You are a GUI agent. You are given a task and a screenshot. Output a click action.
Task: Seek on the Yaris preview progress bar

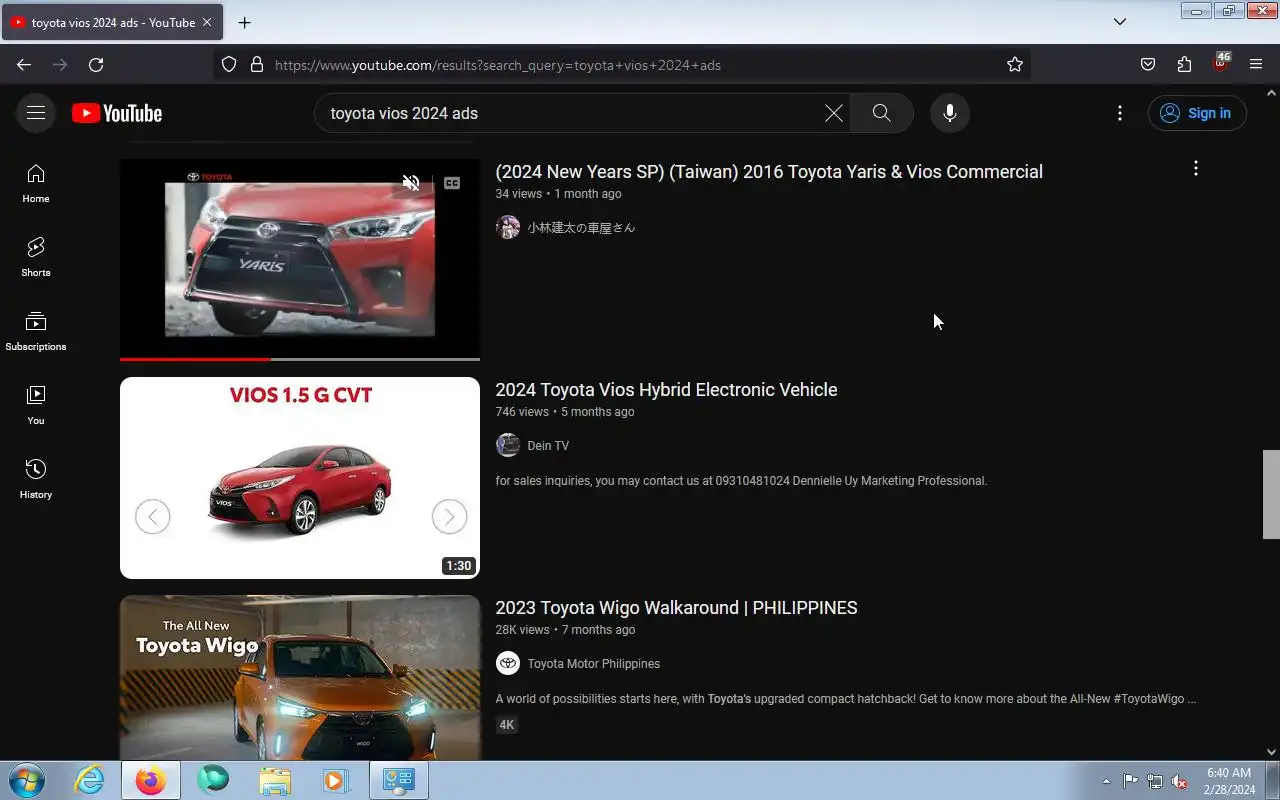[300, 358]
